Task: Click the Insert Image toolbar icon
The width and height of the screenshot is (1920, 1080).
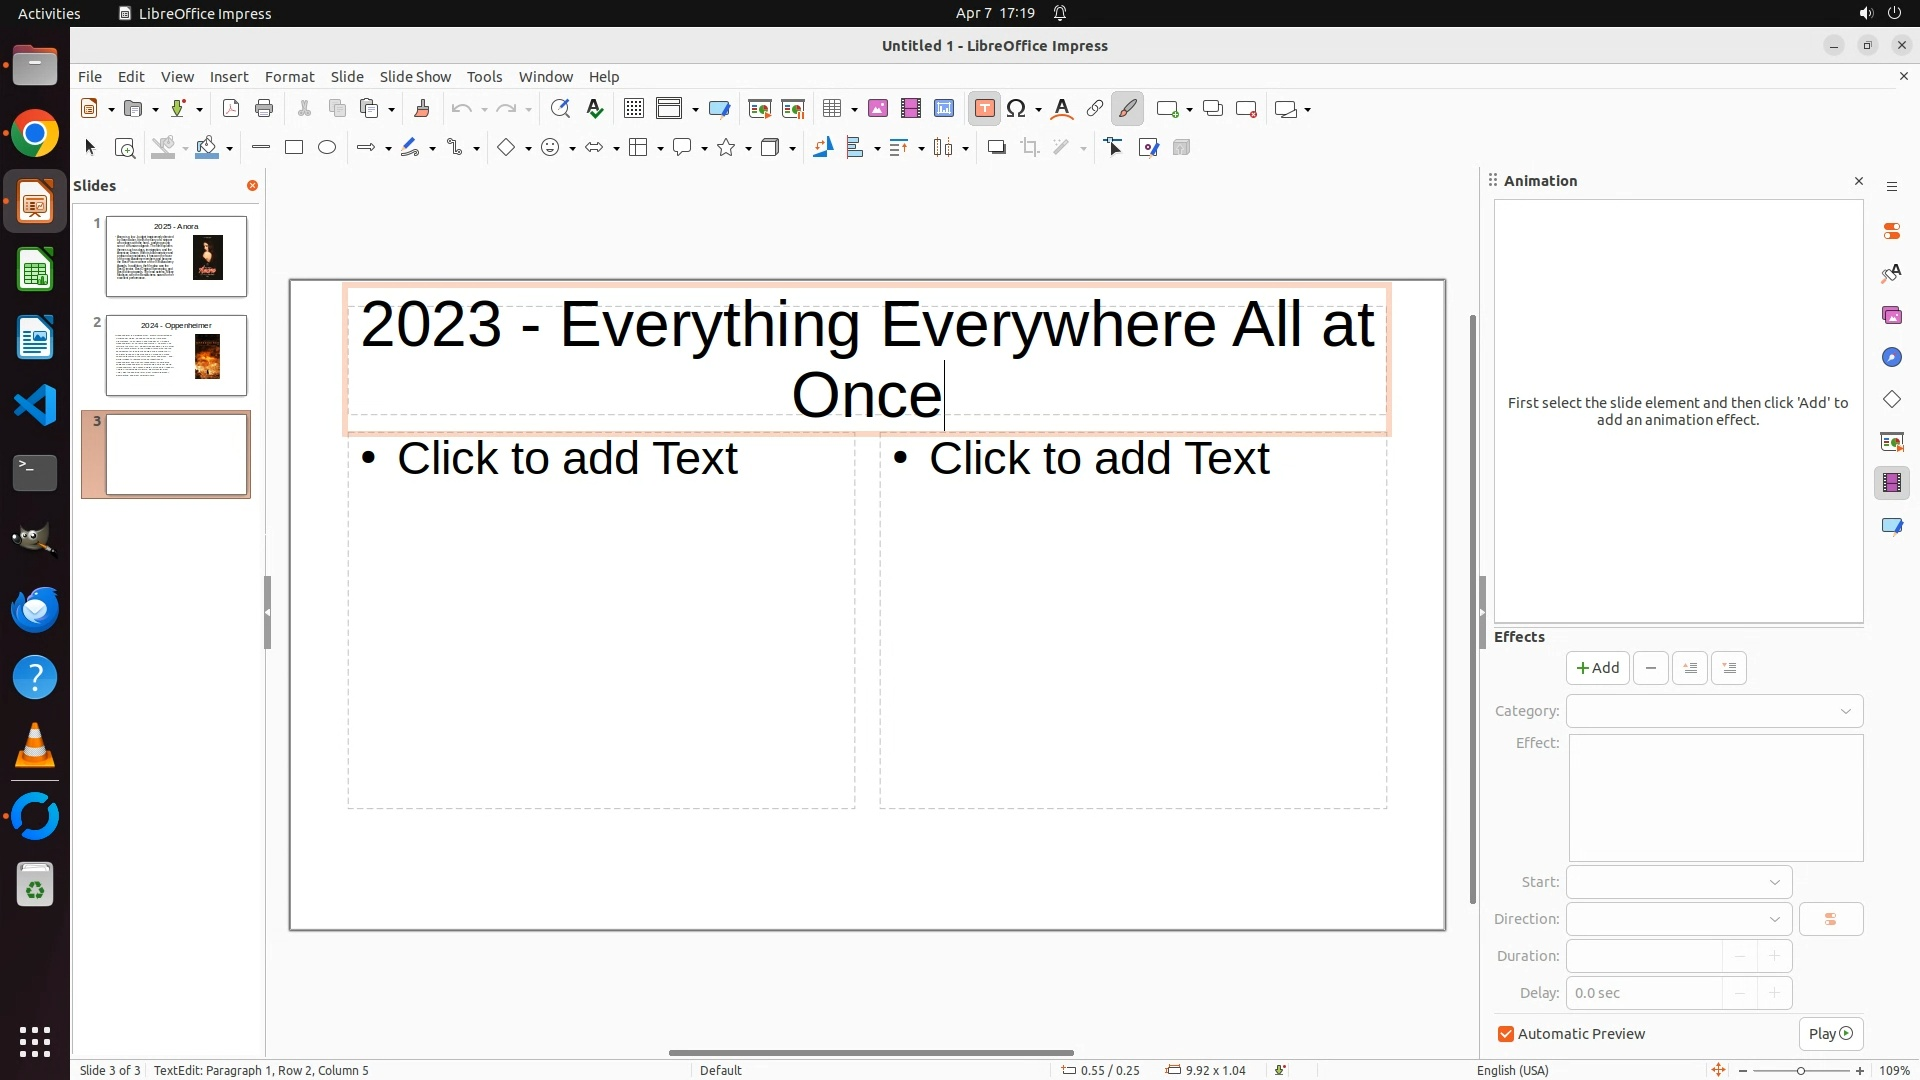Action: tap(877, 109)
